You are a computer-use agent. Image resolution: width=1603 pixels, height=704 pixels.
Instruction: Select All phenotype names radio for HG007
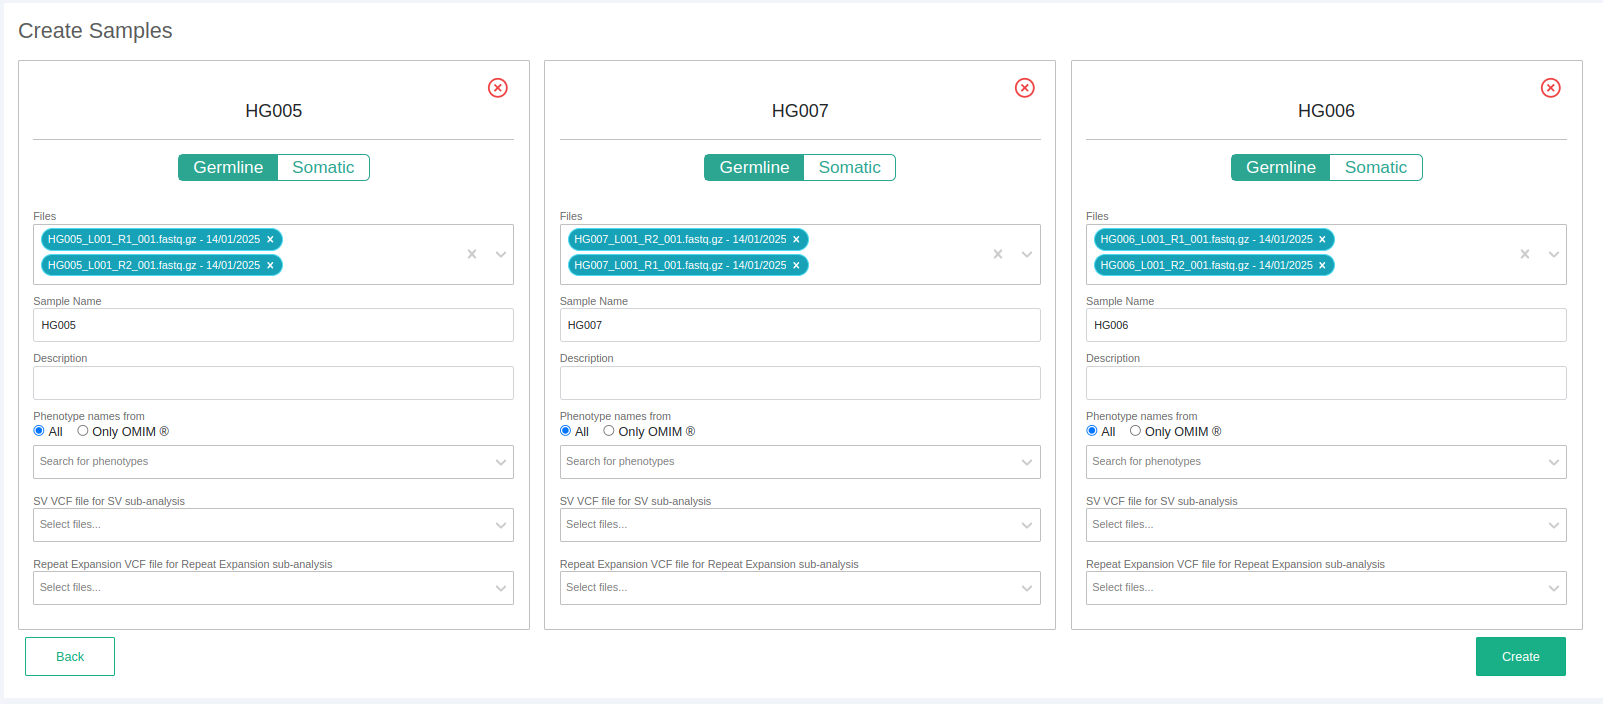[566, 431]
